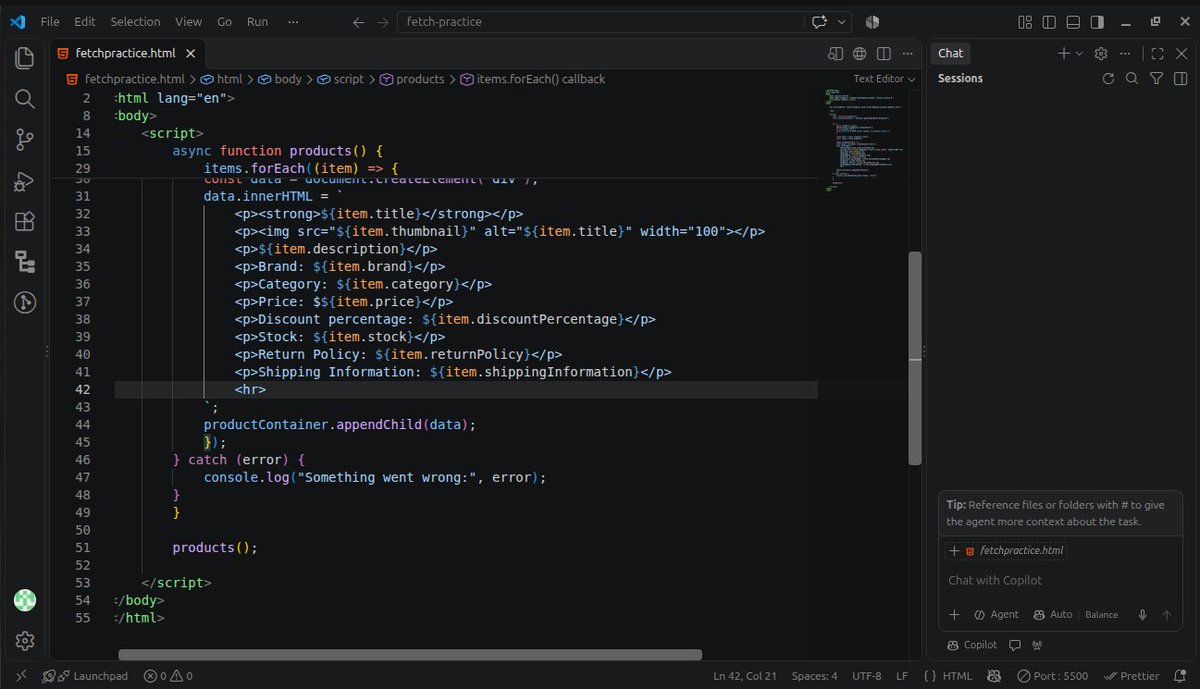Image resolution: width=1200 pixels, height=689 pixels.
Task: Open the Go menu
Action: (x=225, y=22)
